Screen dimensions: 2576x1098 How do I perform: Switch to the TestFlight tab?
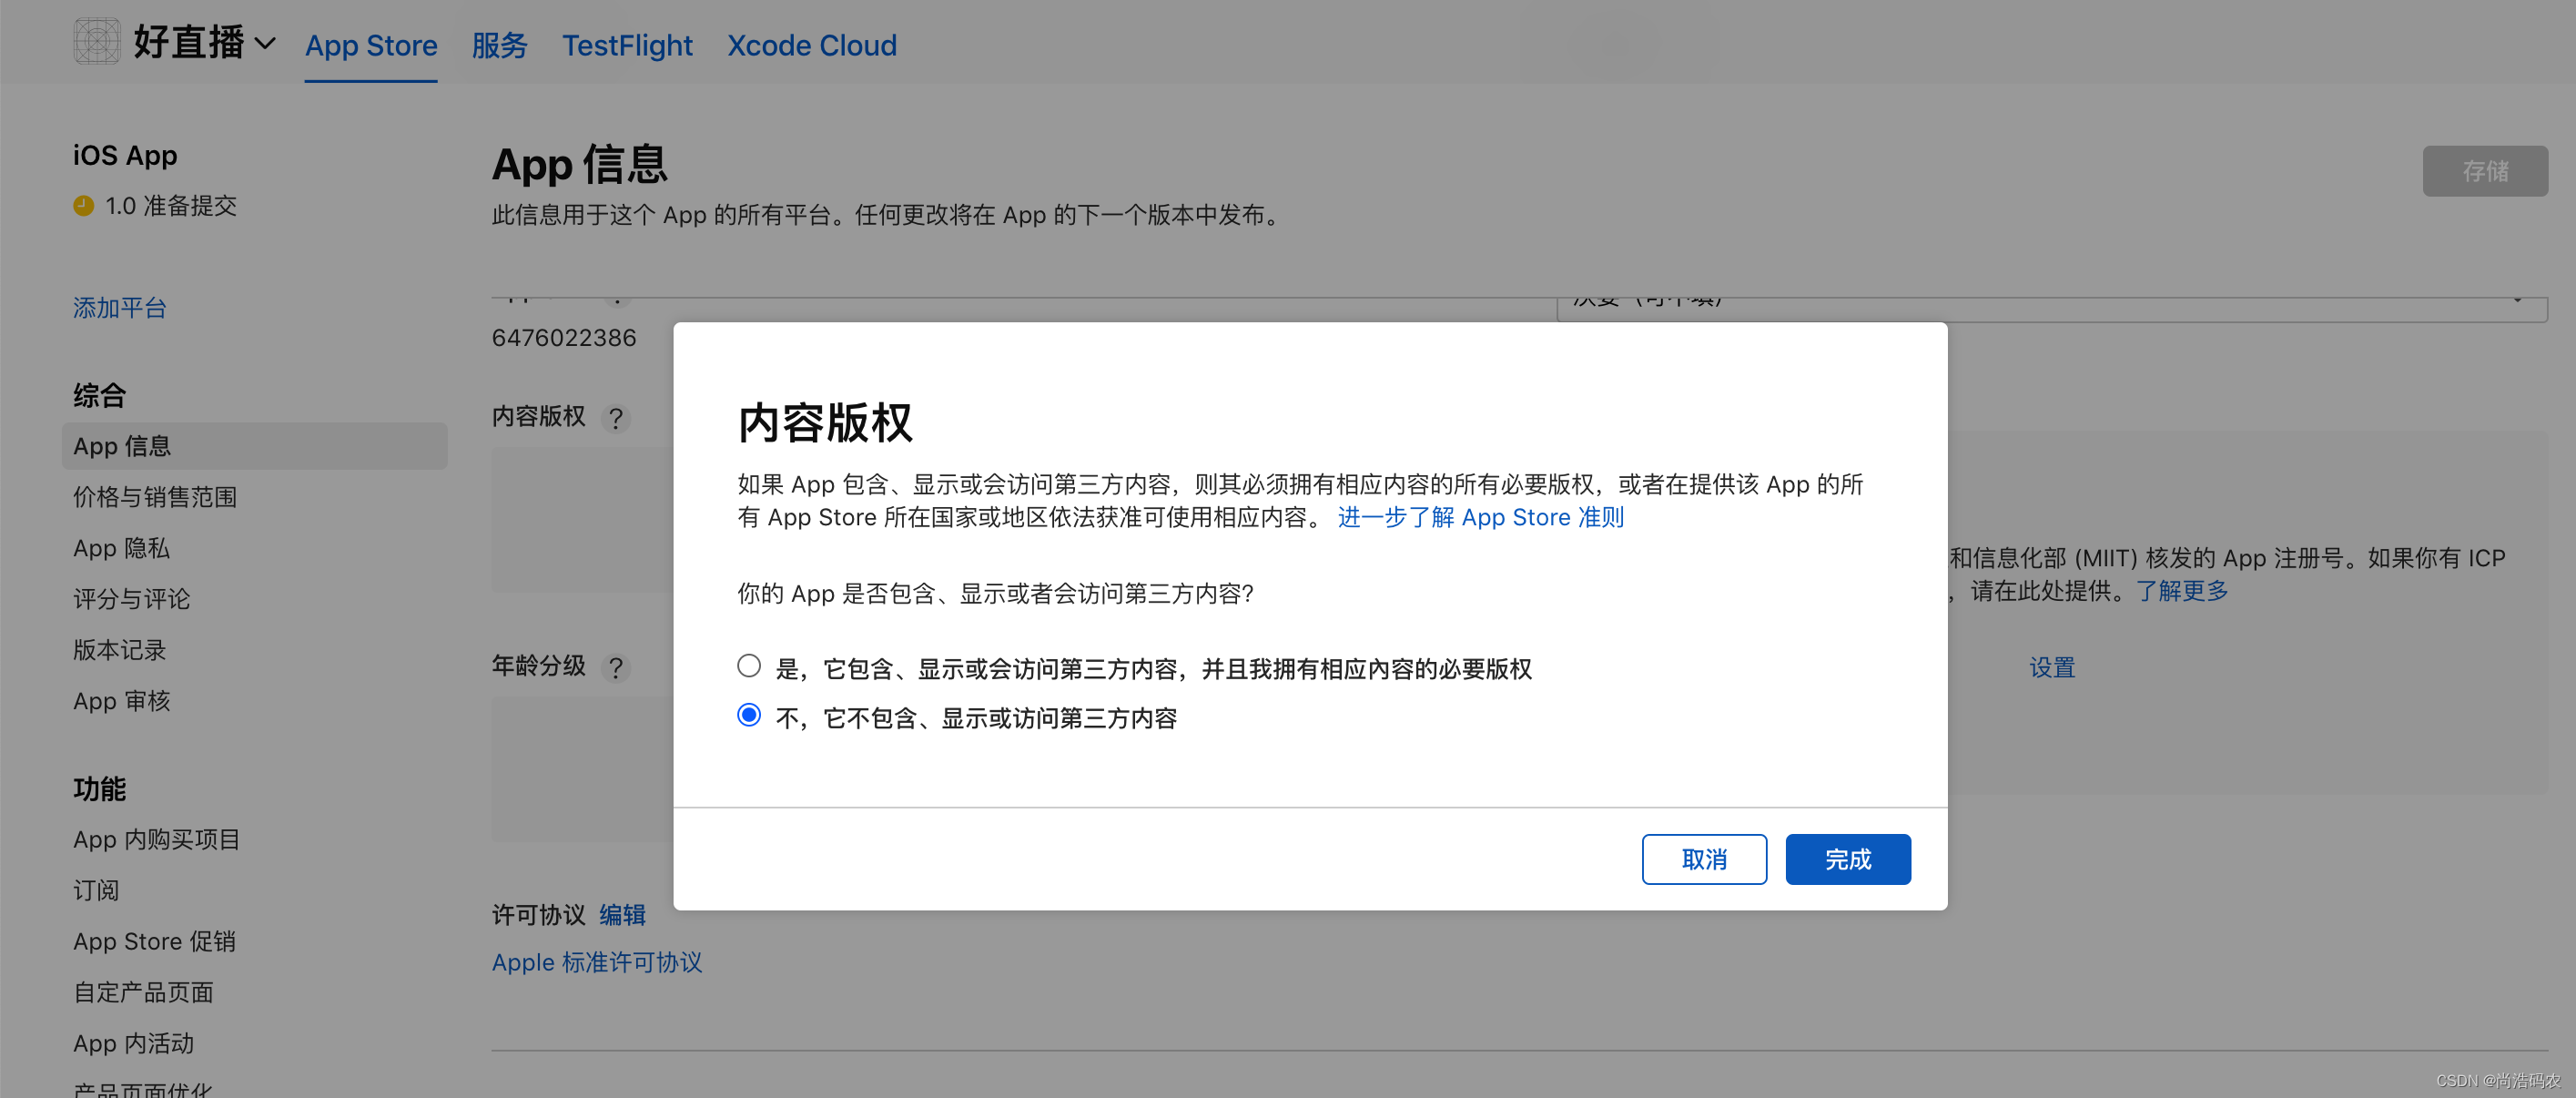[x=627, y=45]
